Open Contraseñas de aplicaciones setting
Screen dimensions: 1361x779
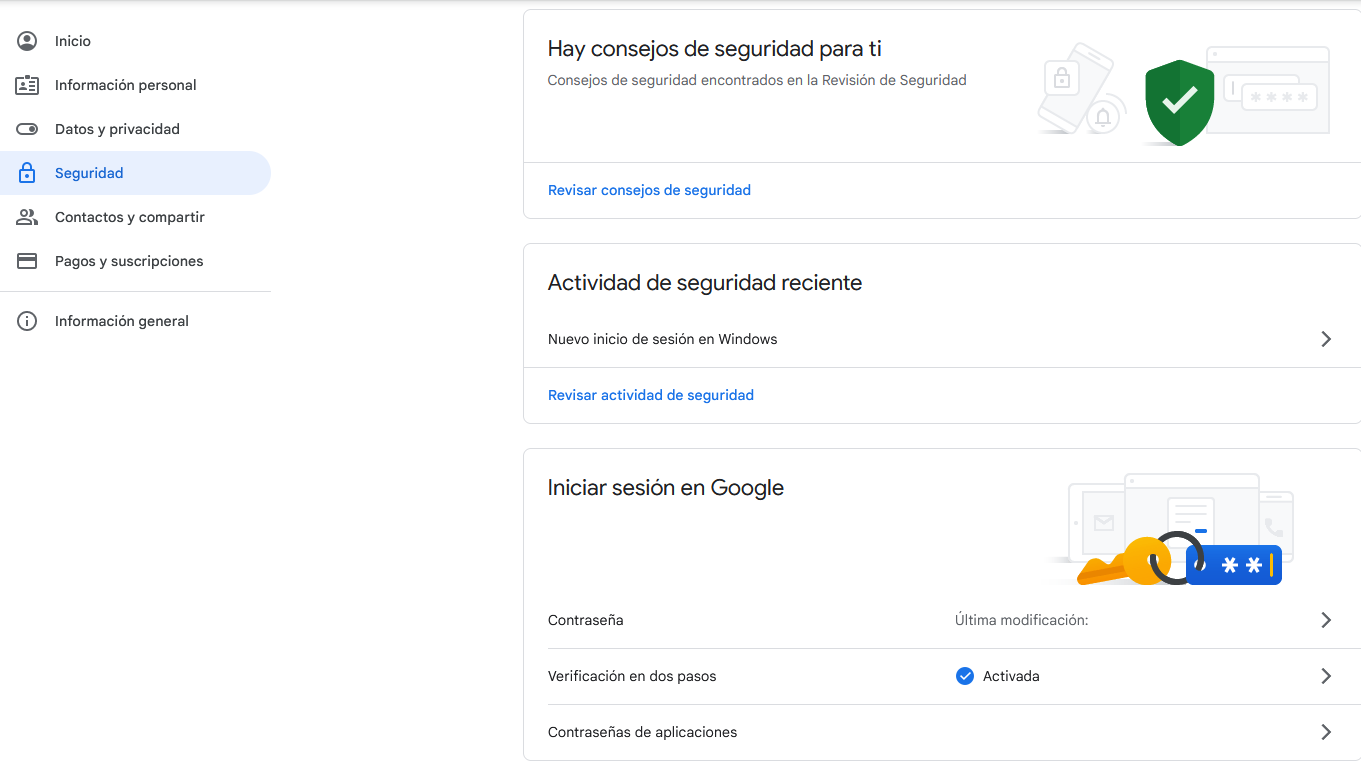point(942,732)
